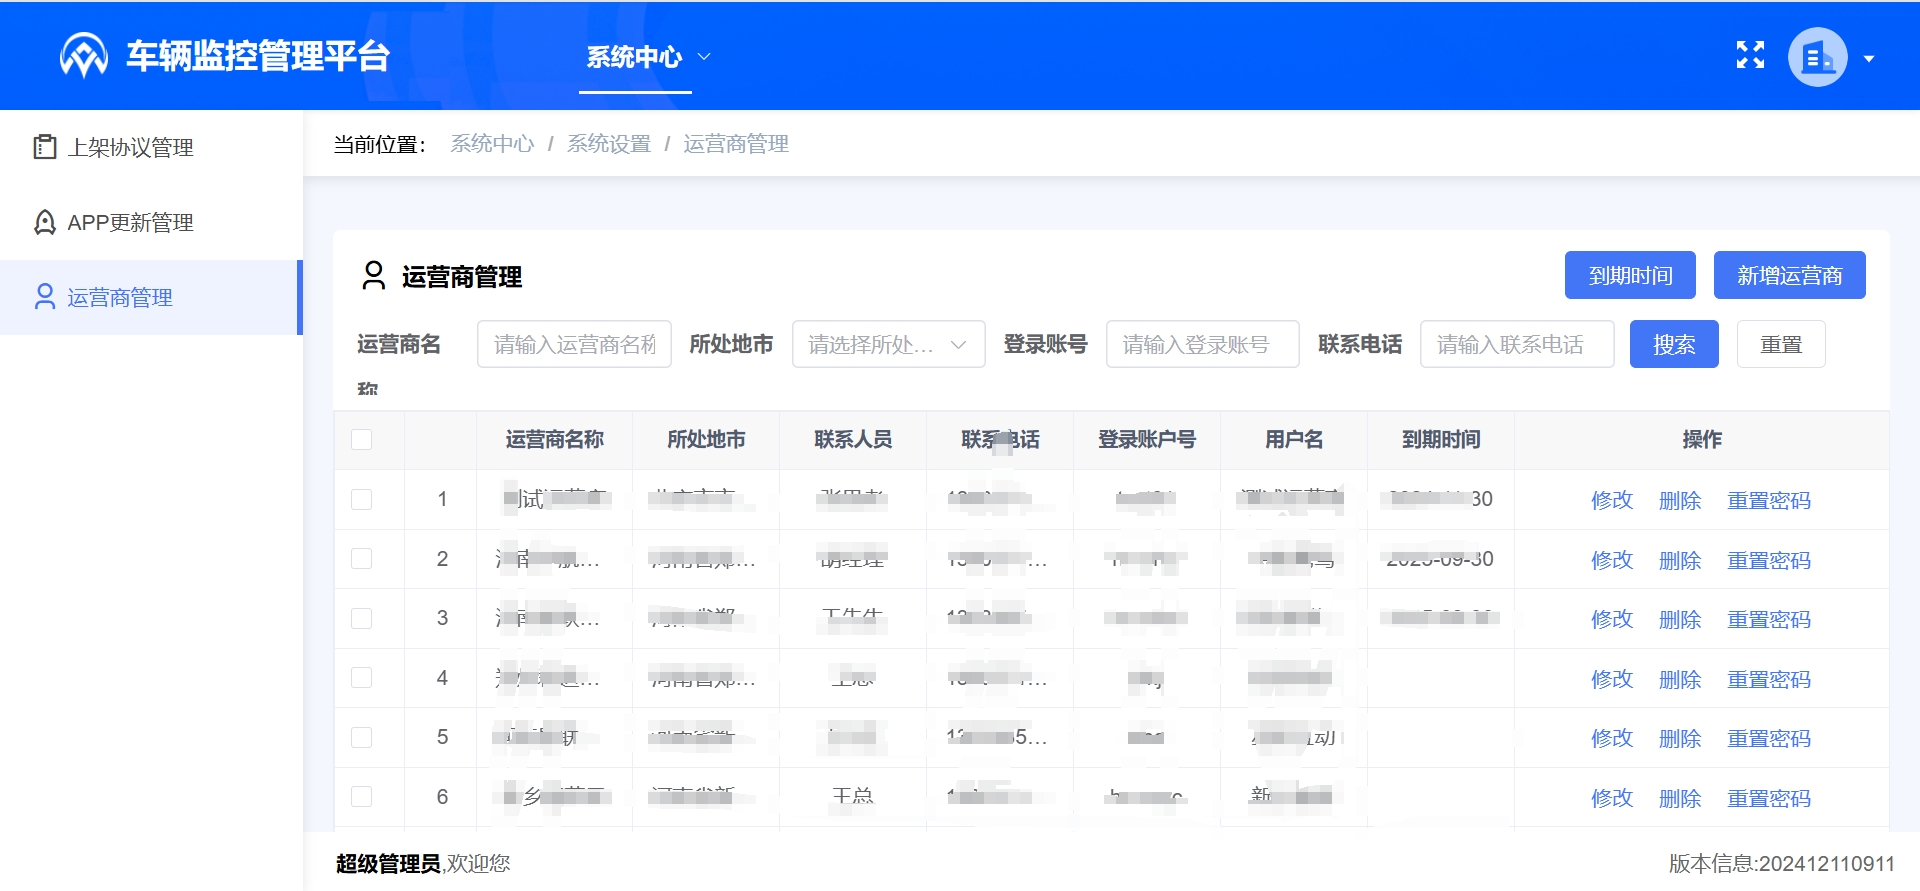This screenshot has height=891, width=1920.
Task: Check the checkbox for row 6
Action: pyautogui.click(x=362, y=797)
